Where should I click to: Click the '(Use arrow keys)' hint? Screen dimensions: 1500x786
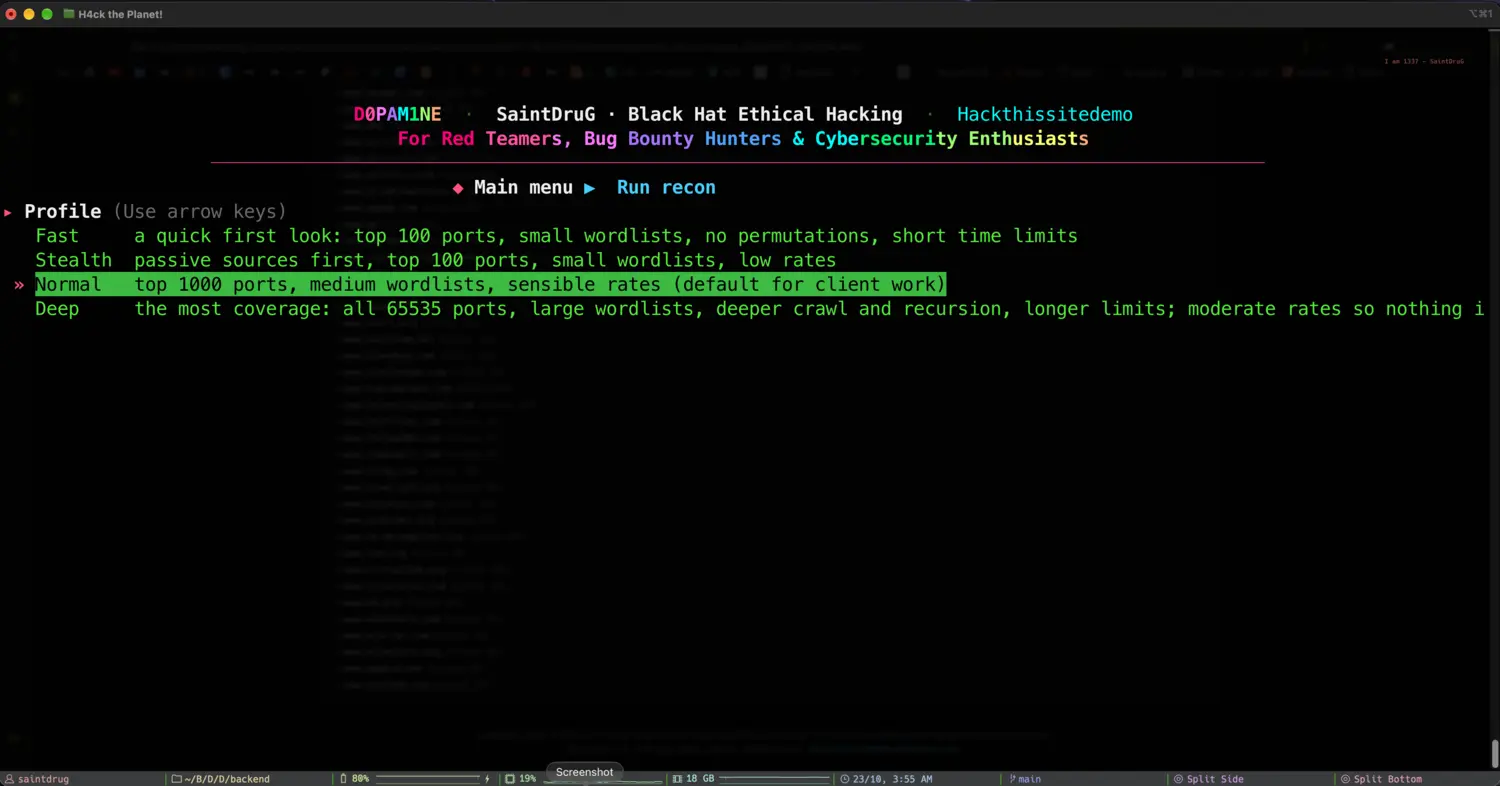click(200, 212)
